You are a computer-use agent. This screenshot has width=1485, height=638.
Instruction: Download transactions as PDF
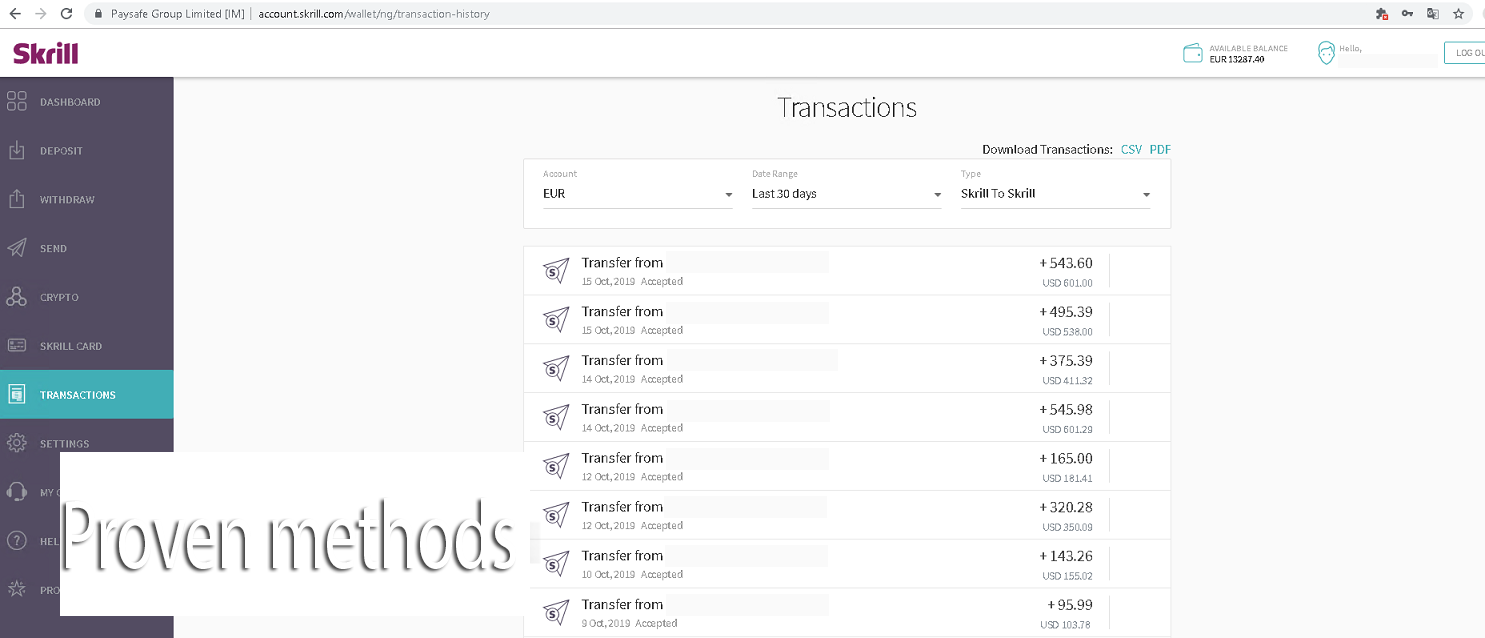coord(1160,150)
